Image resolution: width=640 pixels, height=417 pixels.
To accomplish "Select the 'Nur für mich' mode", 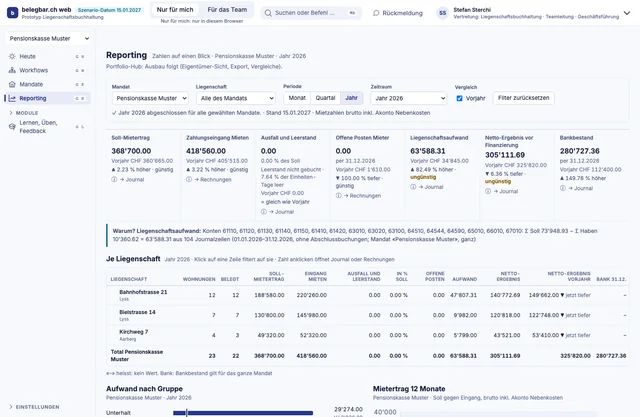I will (x=175, y=9).
